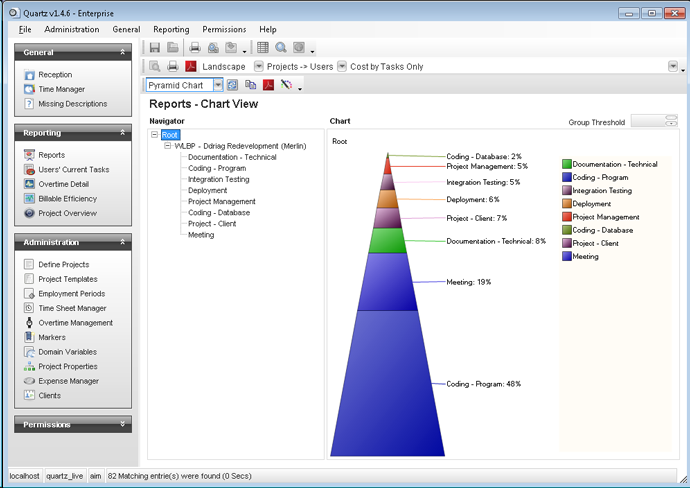Open the Projects -> Users grouping dropdown
This screenshot has width=690, height=488.
point(259,66)
